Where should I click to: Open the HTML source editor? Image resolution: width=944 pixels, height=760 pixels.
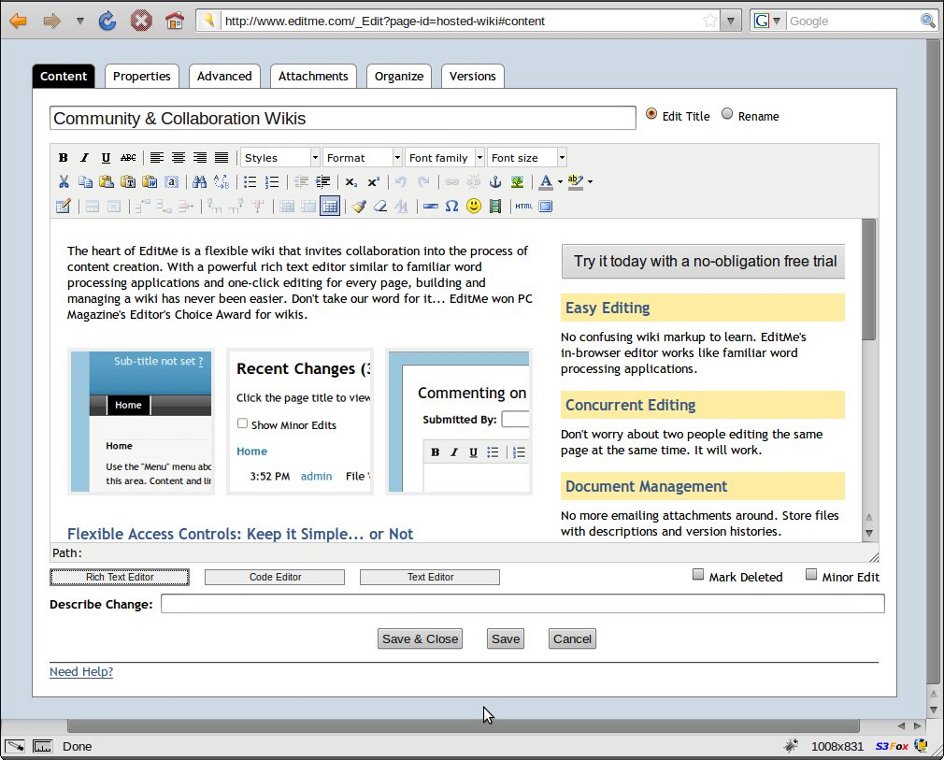pyautogui.click(x=524, y=206)
